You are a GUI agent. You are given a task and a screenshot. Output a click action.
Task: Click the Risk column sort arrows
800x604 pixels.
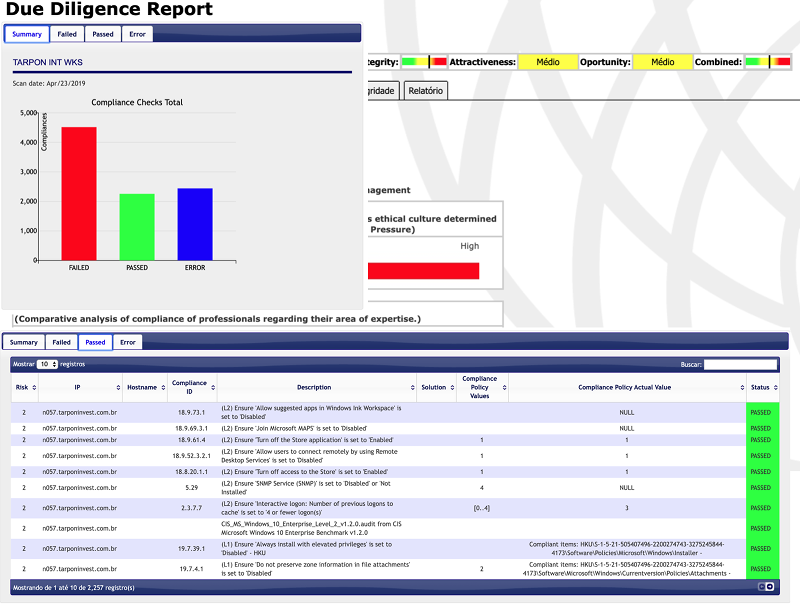pyautogui.click(x=33, y=387)
